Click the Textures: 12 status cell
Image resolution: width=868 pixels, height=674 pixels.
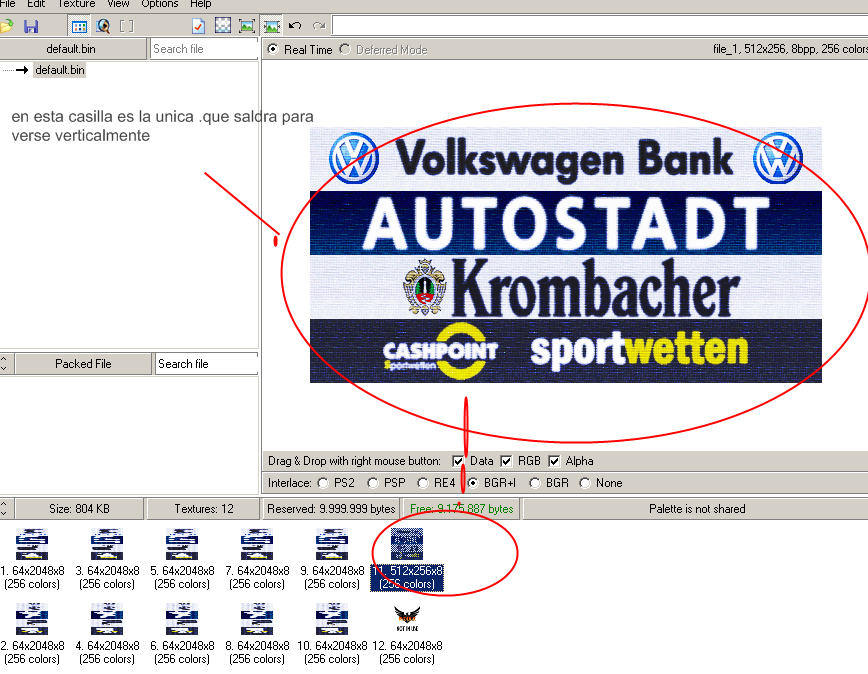(x=204, y=509)
